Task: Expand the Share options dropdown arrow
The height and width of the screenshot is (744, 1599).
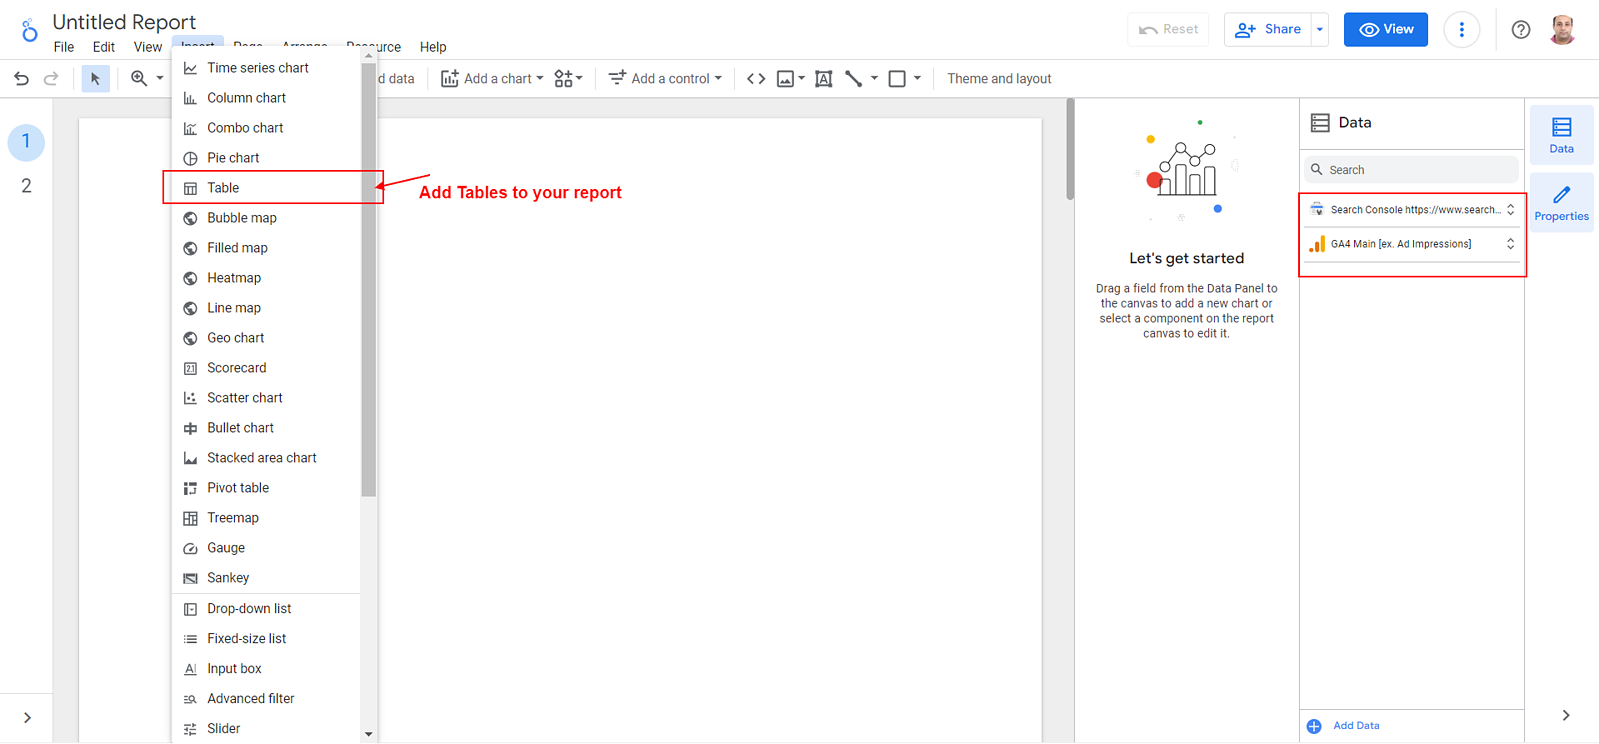Action: 1320,30
